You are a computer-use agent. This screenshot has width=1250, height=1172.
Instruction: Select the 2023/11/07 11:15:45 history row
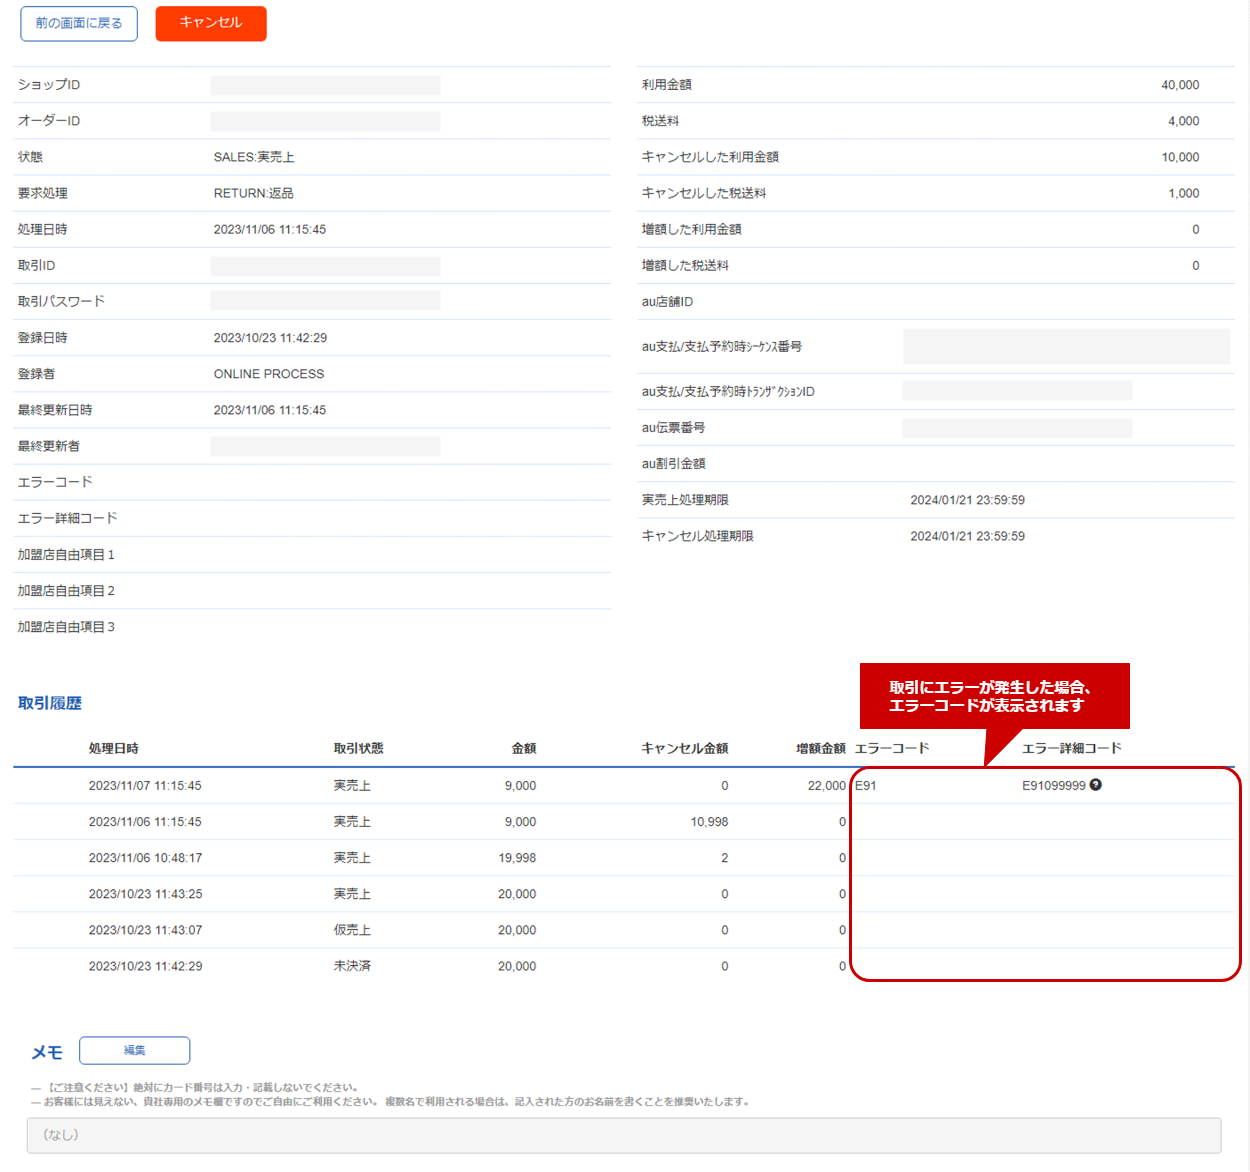point(145,786)
